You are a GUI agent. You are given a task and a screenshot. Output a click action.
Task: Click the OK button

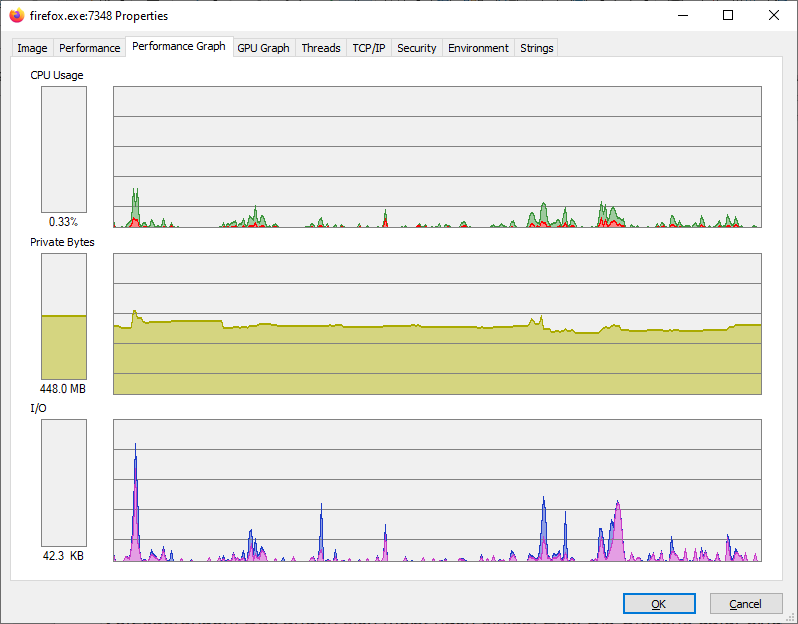coord(659,604)
